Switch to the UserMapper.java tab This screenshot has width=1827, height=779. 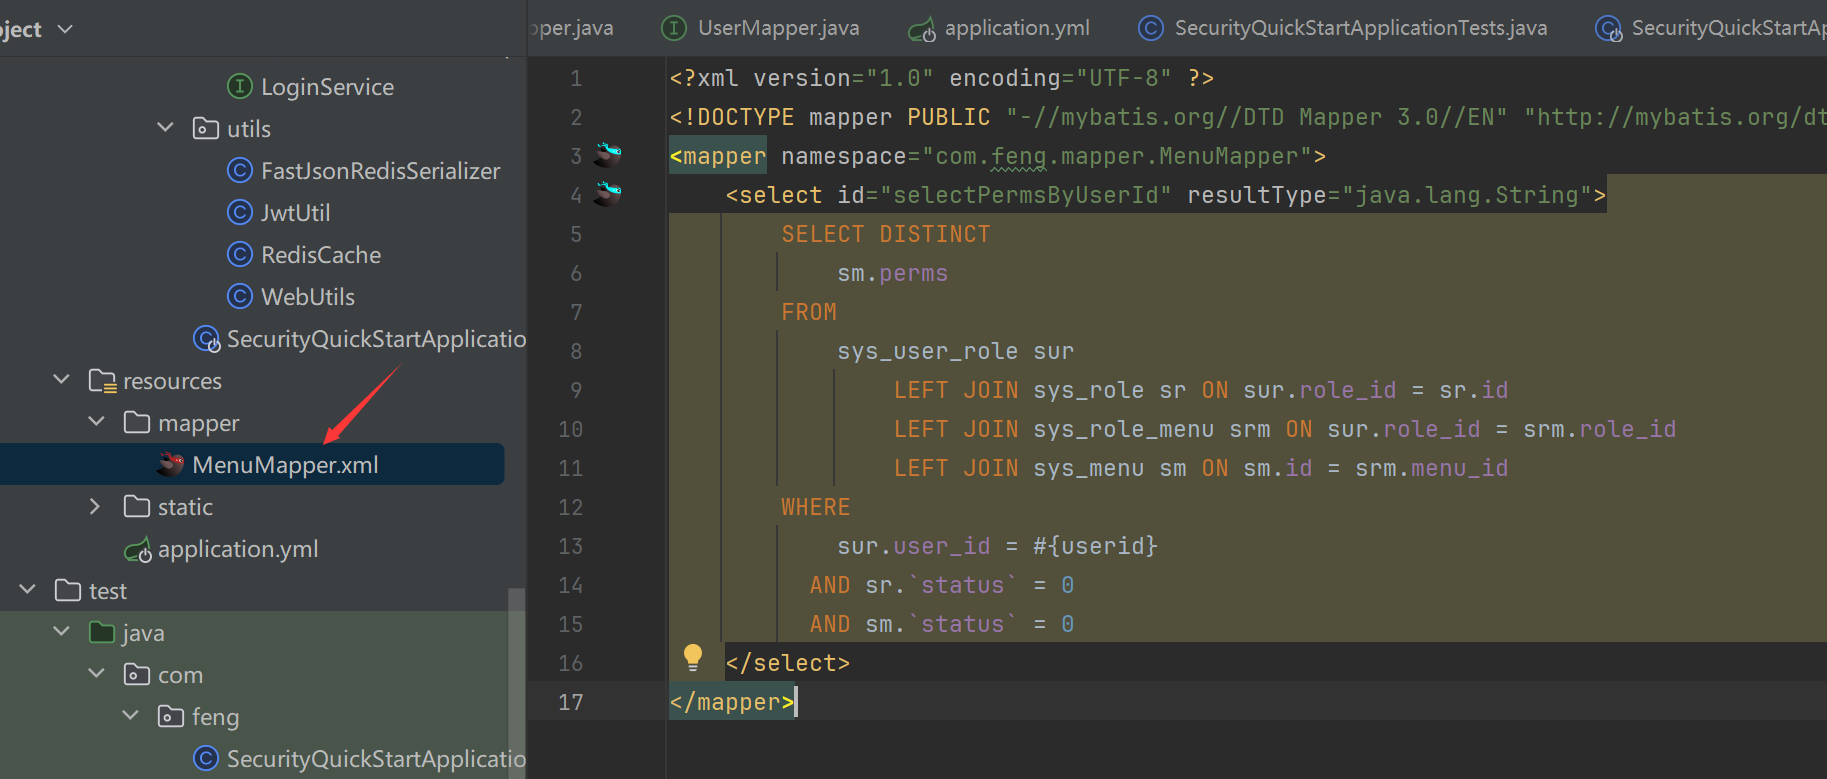coord(760,28)
